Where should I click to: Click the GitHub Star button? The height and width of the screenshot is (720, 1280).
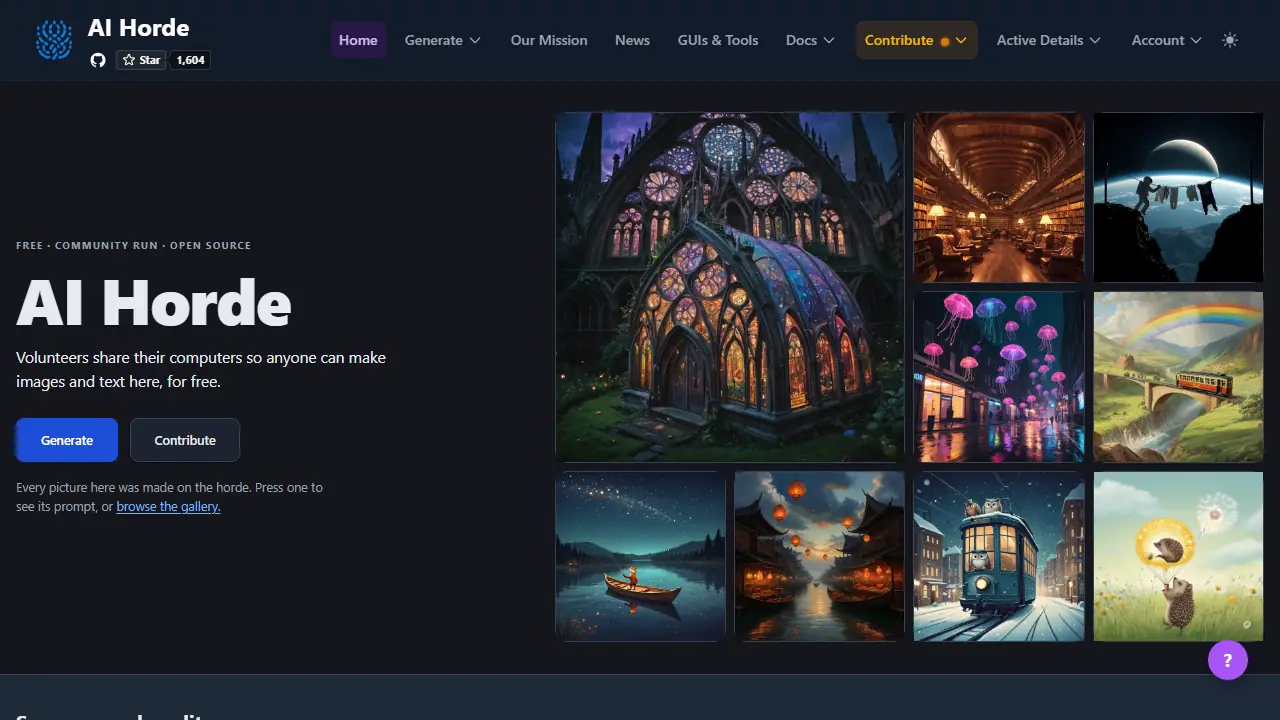pyautogui.click(x=141, y=60)
